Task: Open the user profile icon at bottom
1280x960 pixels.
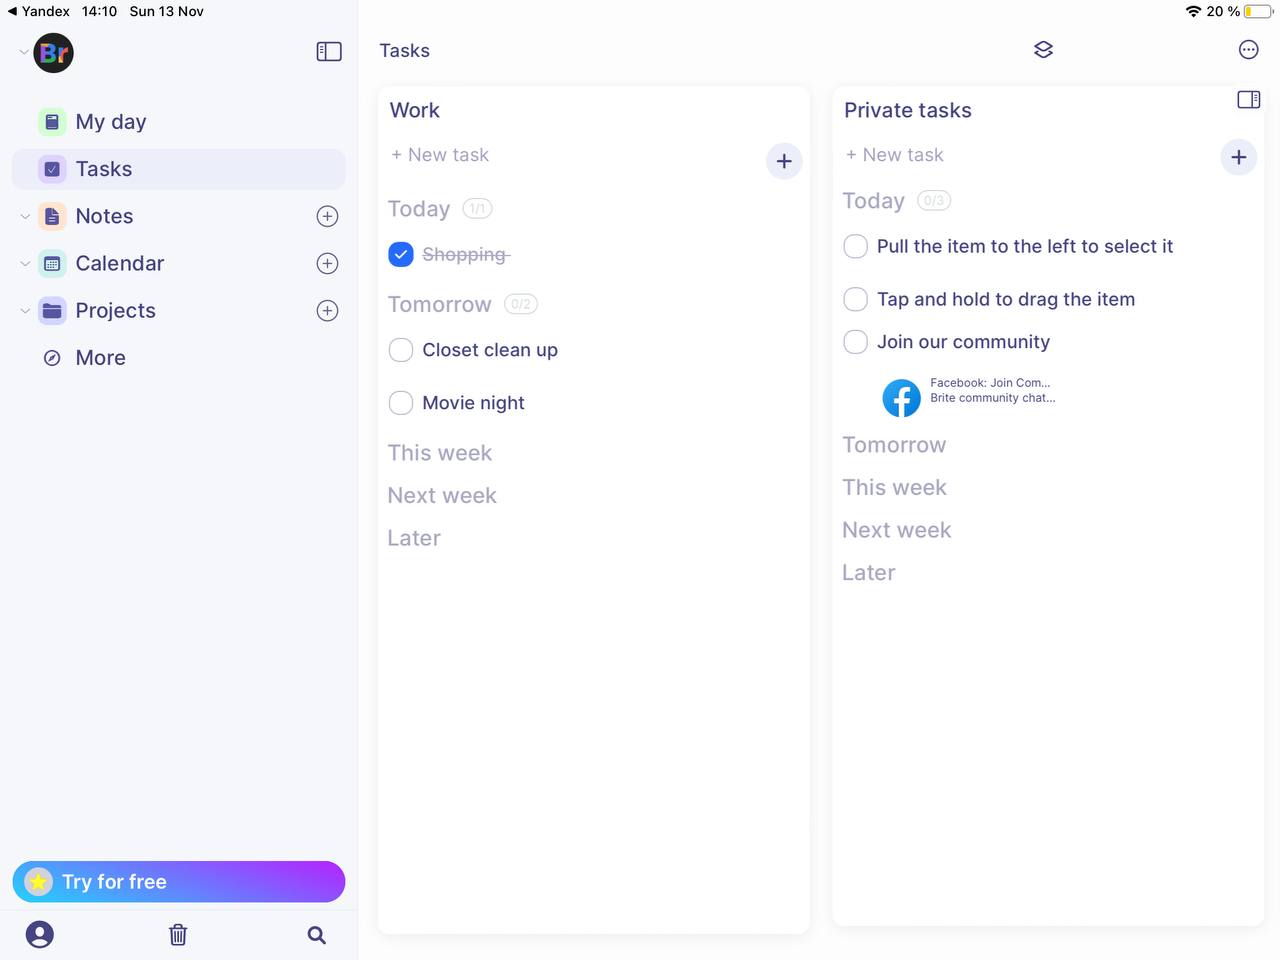Action: point(40,935)
